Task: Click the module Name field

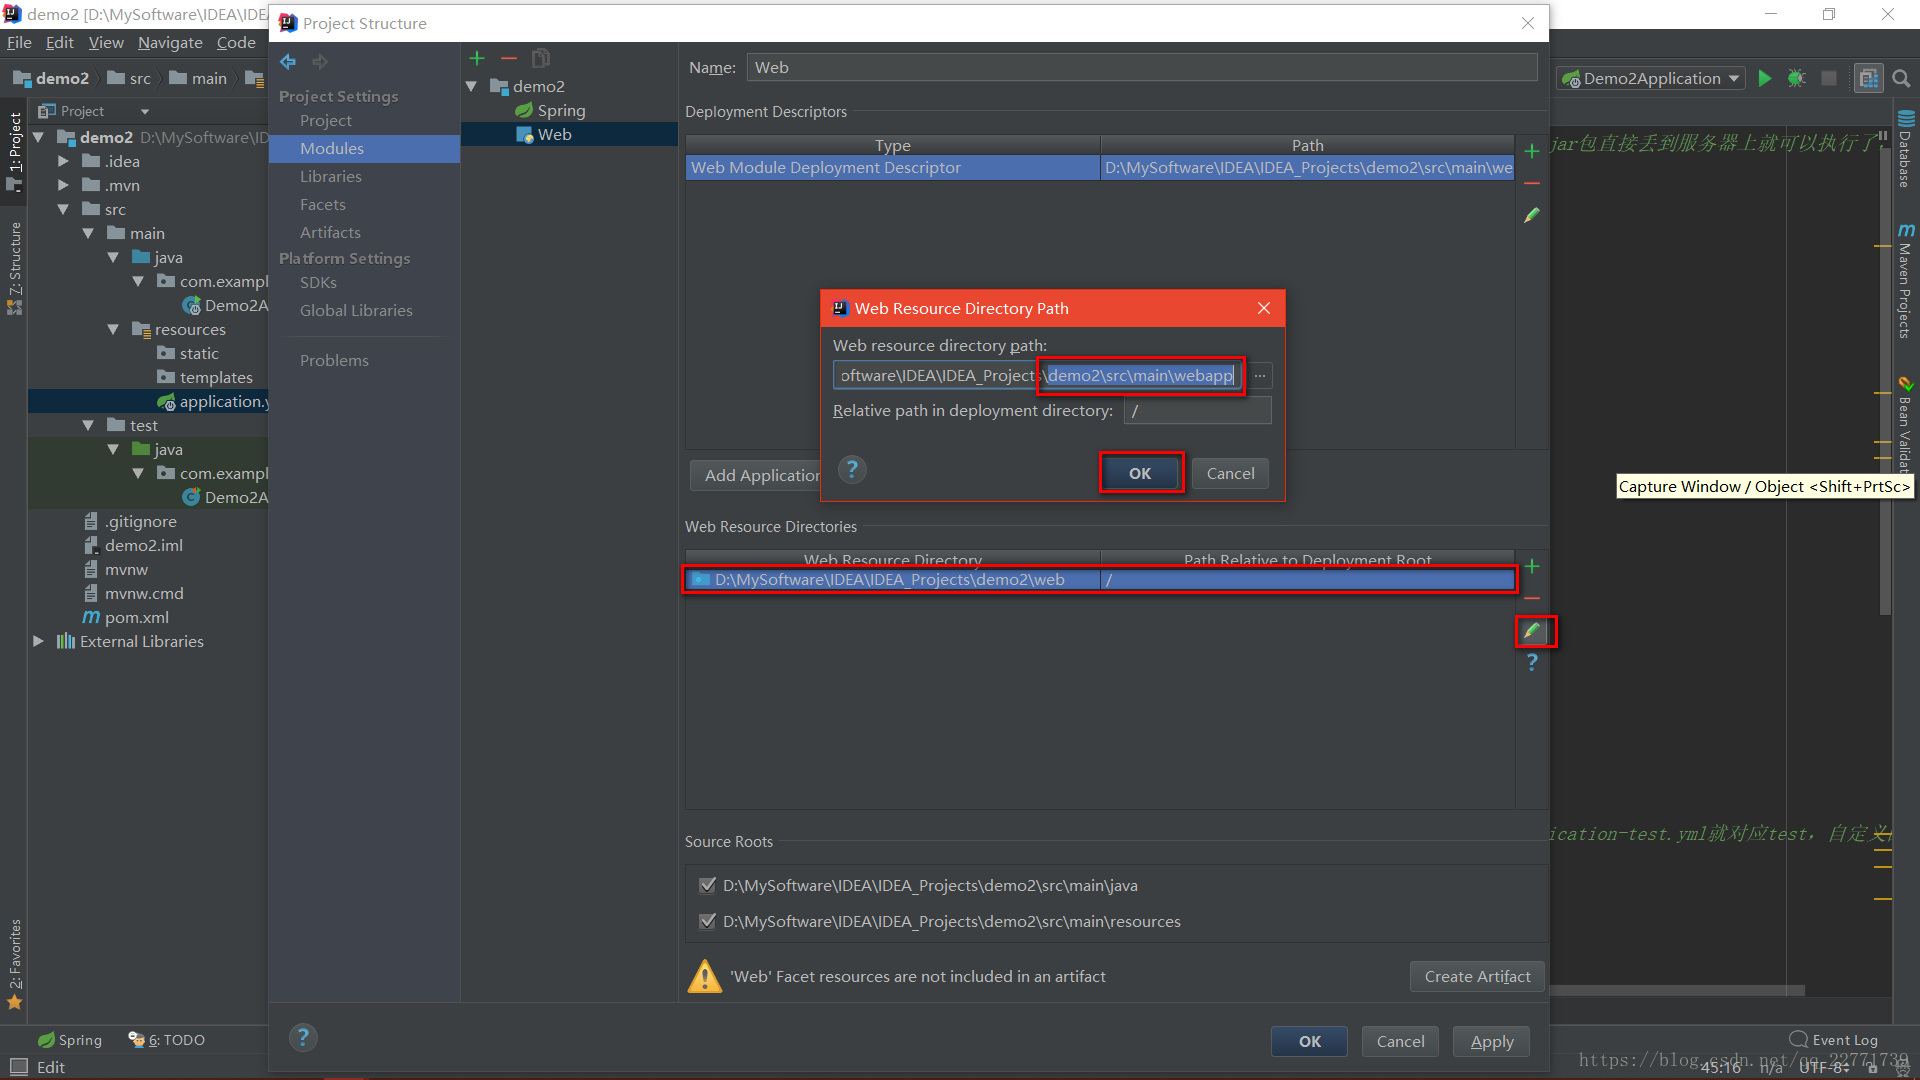Action: coord(1142,67)
